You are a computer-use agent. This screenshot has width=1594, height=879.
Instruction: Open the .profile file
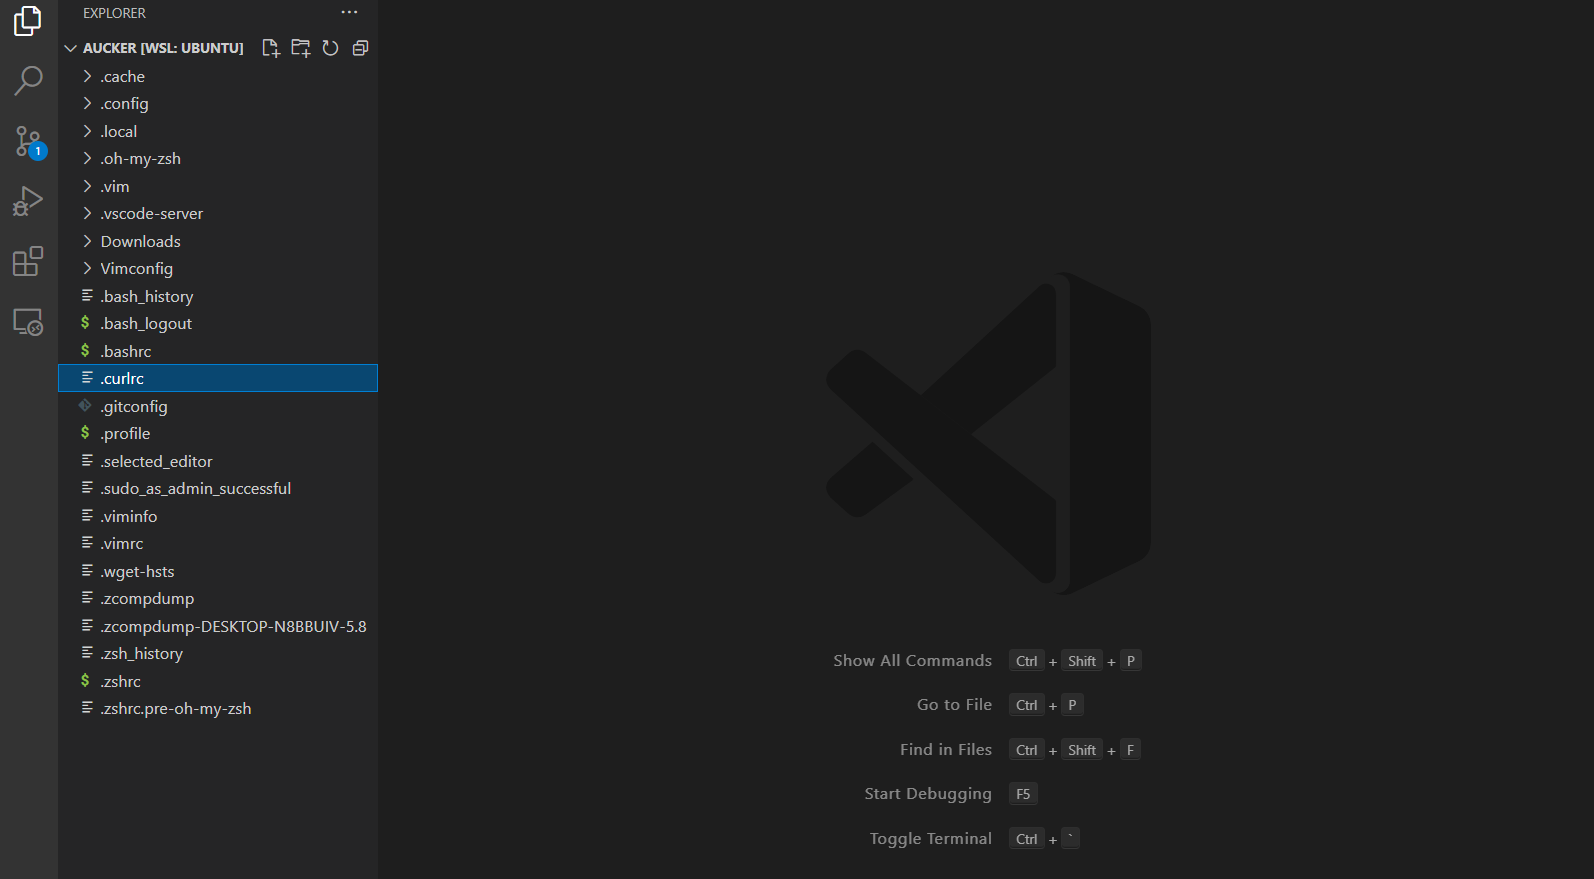pyautogui.click(x=218, y=434)
